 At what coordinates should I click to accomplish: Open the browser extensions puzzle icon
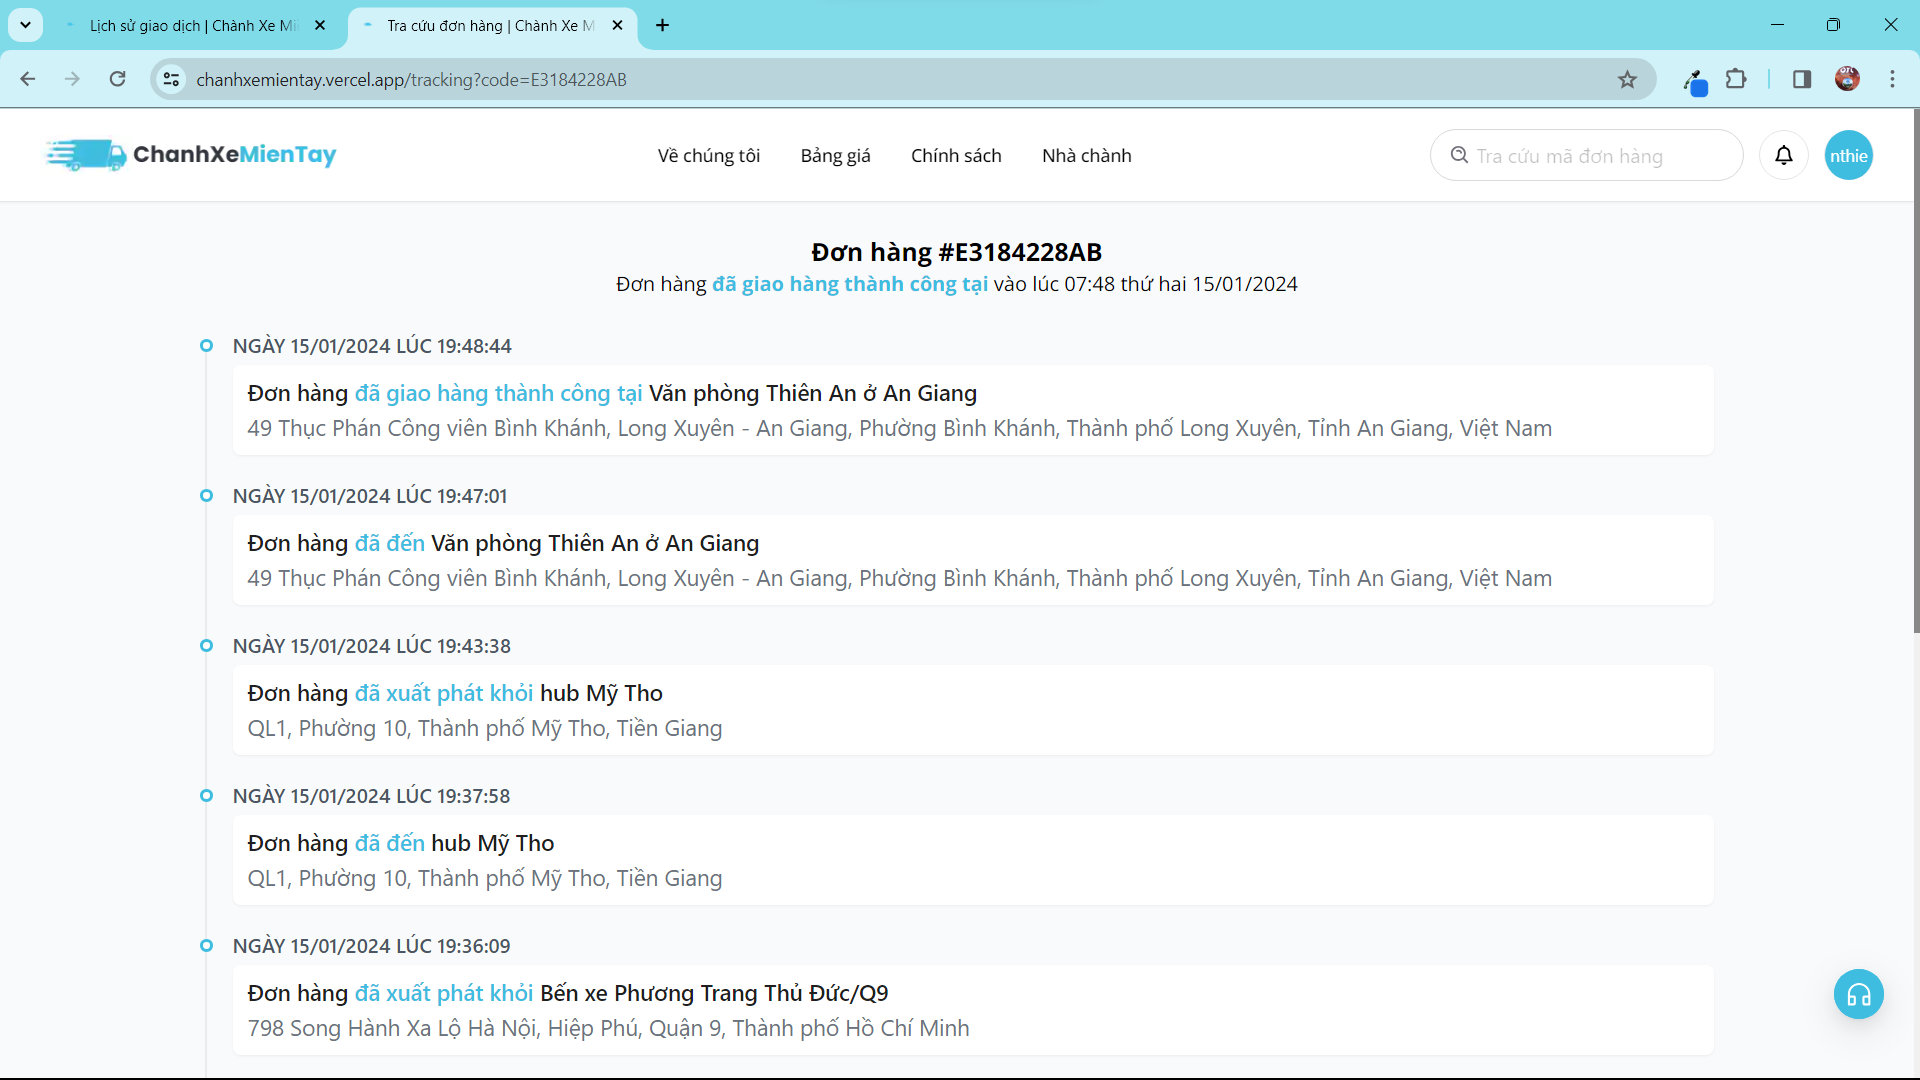coord(1737,79)
